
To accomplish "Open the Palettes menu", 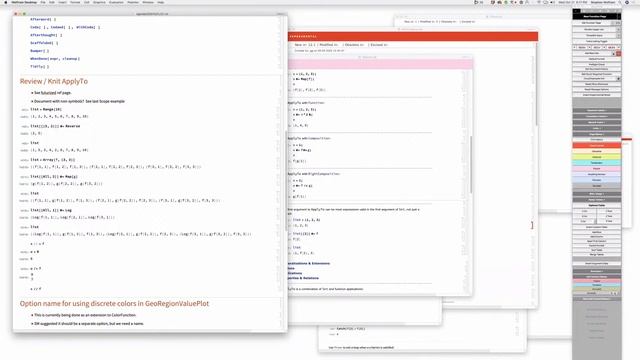I will [133, 2].
